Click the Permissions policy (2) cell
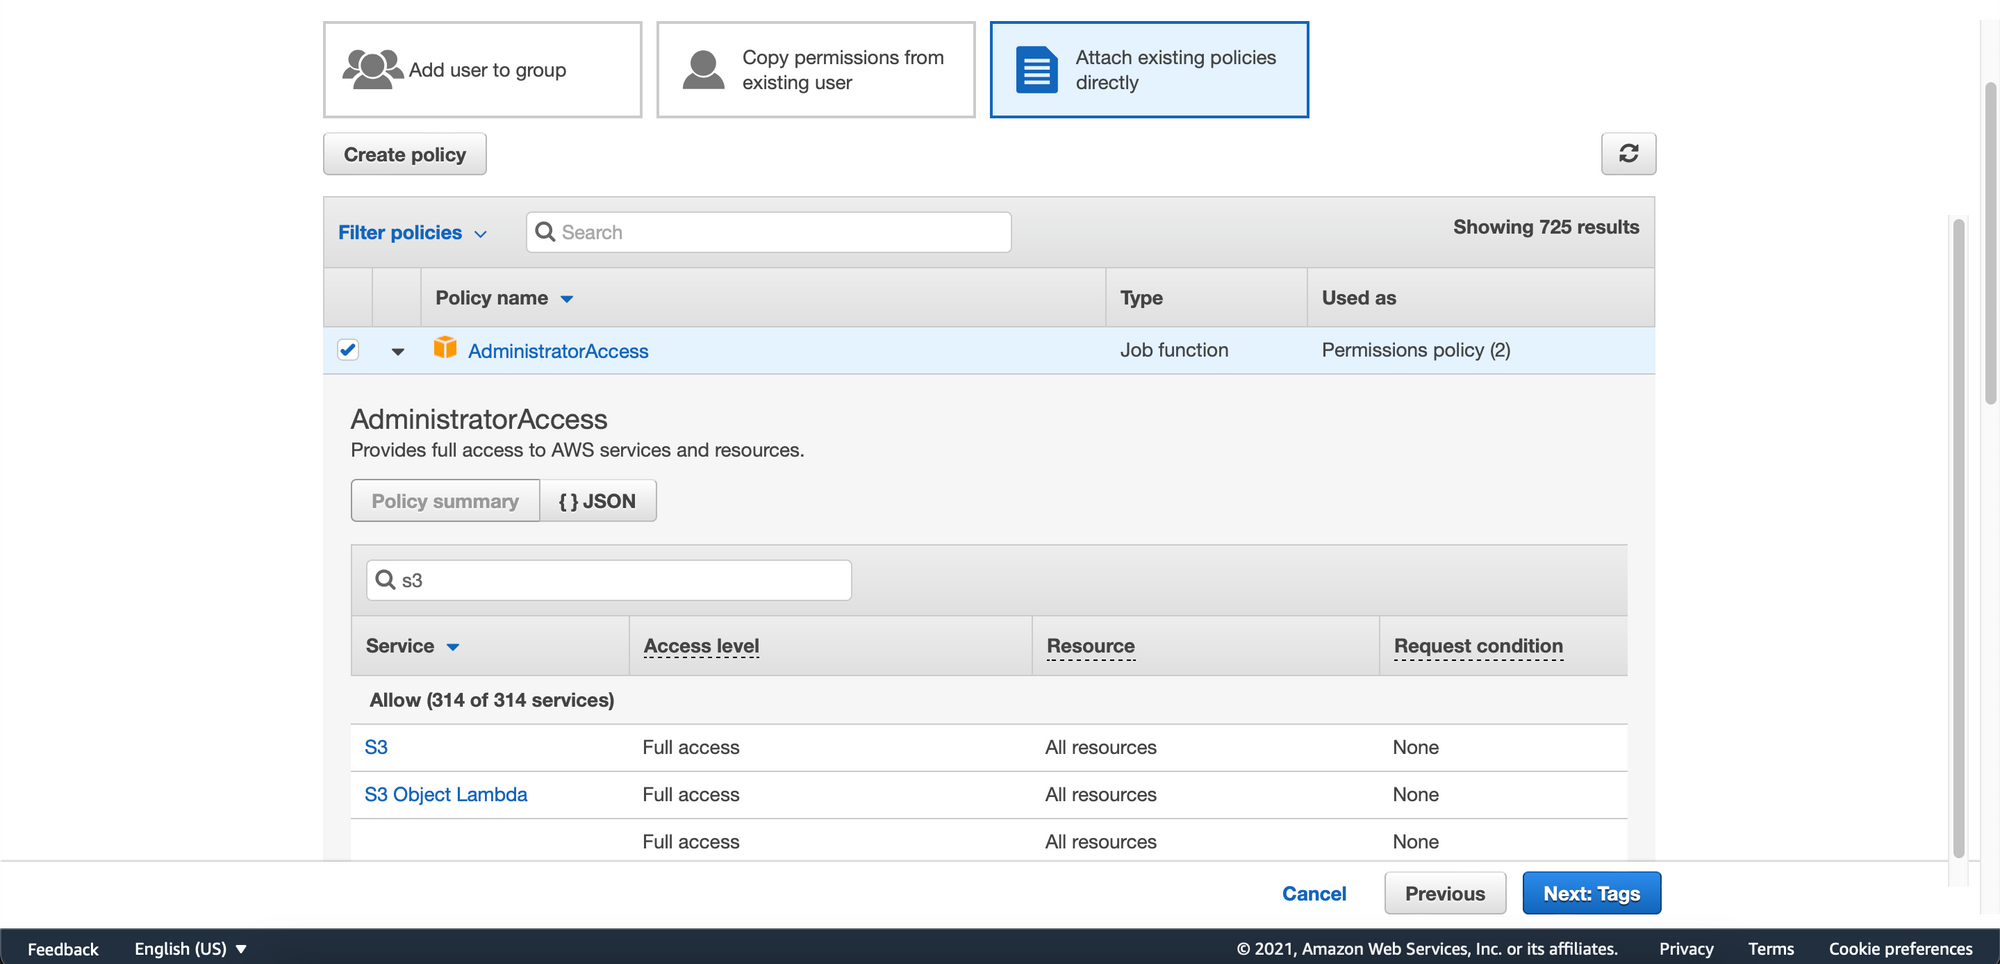Viewport: 2000px width, 964px height. point(1416,350)
